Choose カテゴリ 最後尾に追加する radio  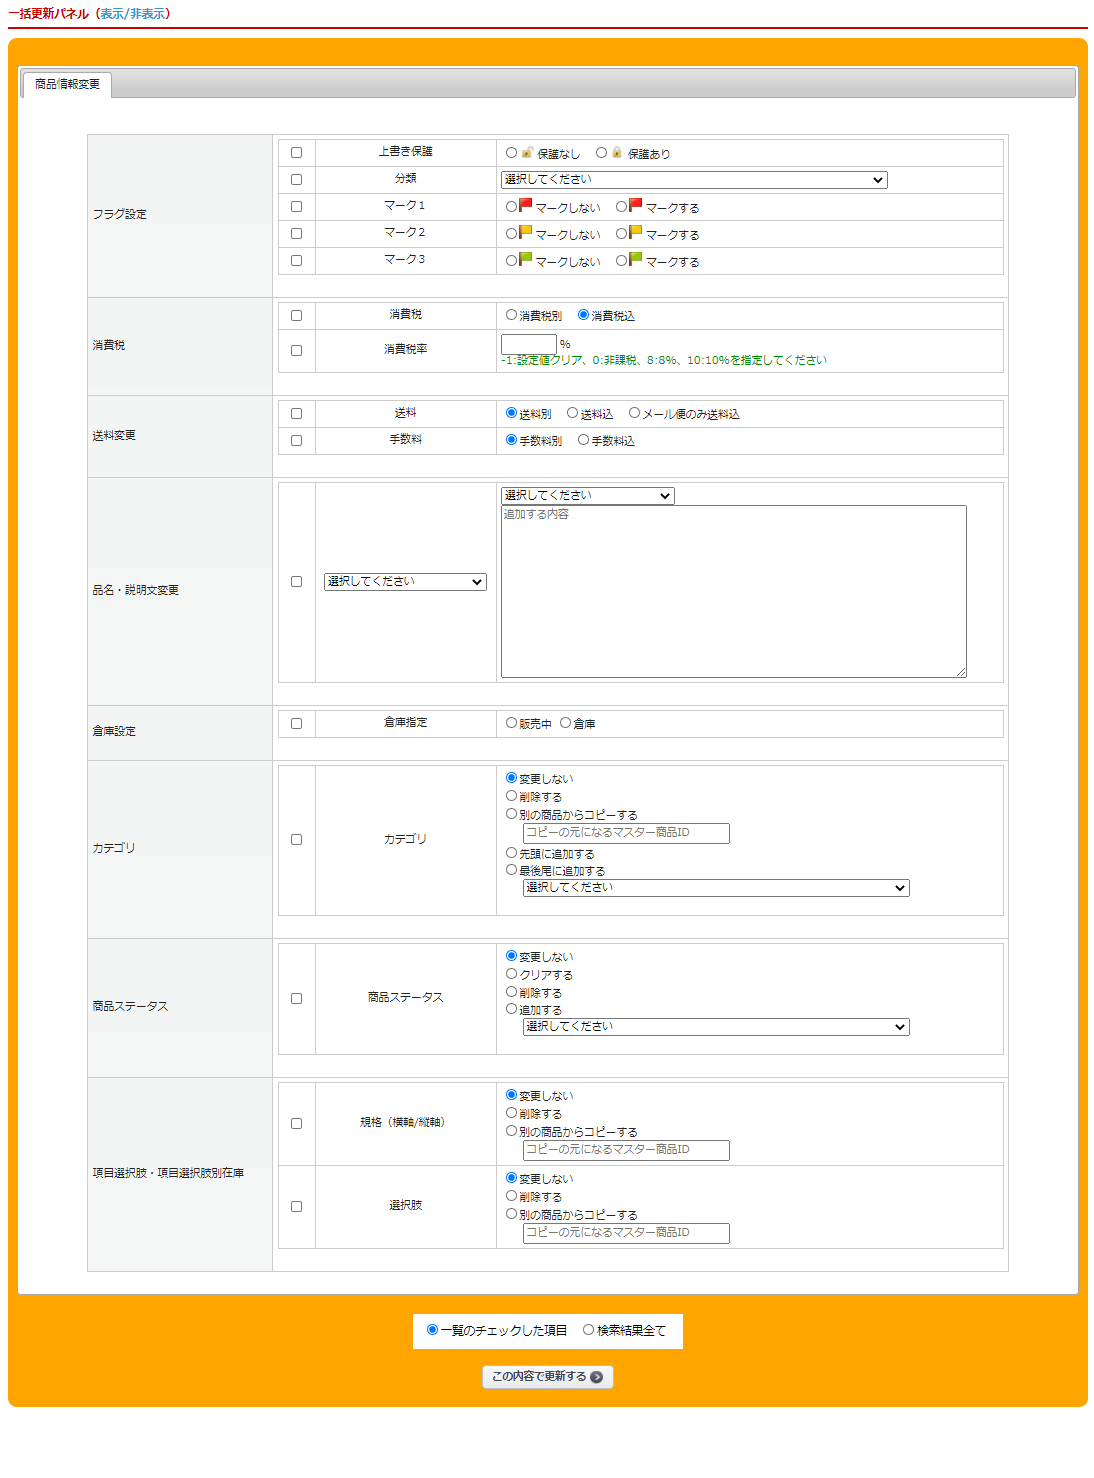pyautogui.click(x=511, y=870)
